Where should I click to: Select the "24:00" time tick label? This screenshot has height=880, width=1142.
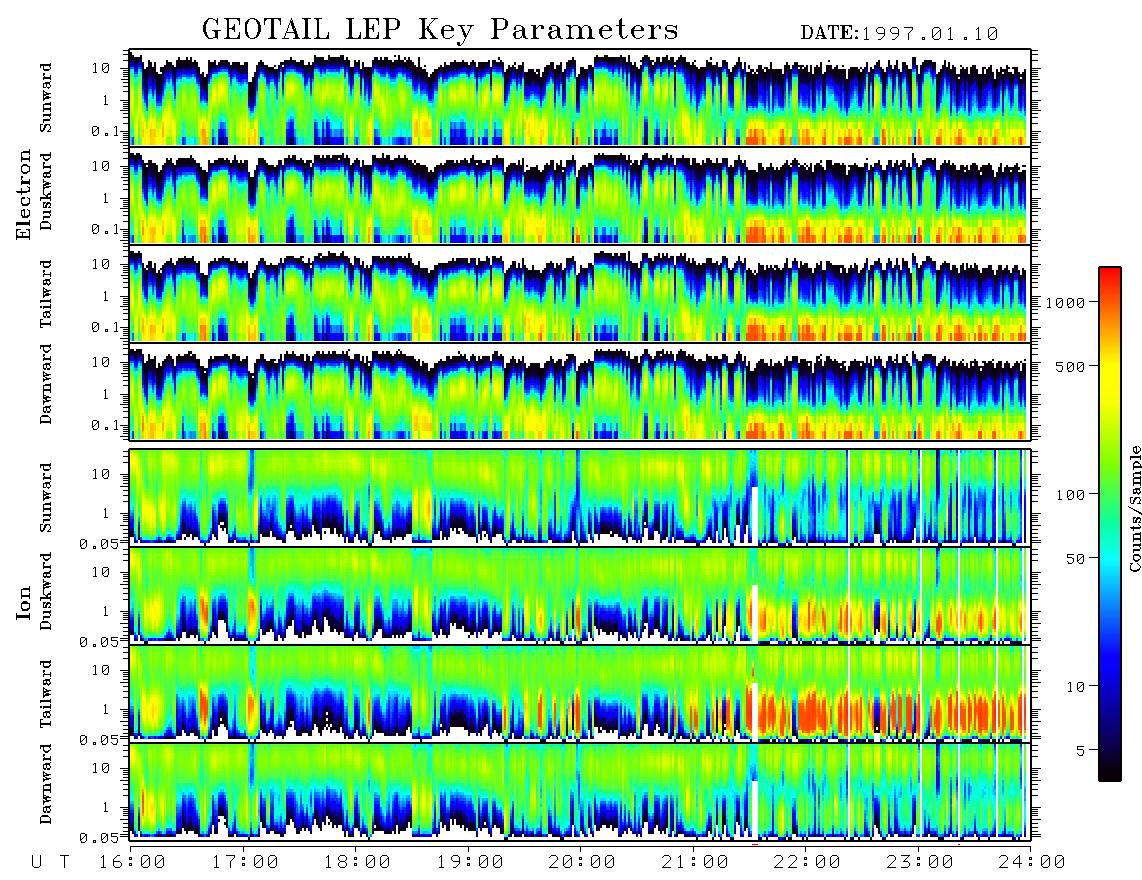[1032, 863]
